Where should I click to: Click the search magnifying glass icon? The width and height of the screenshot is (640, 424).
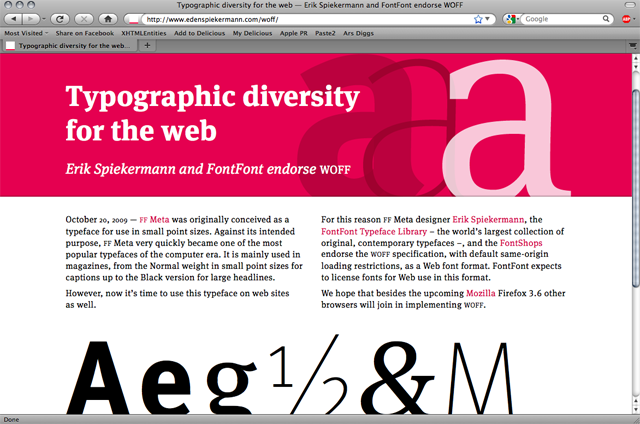tap(606, 19)
